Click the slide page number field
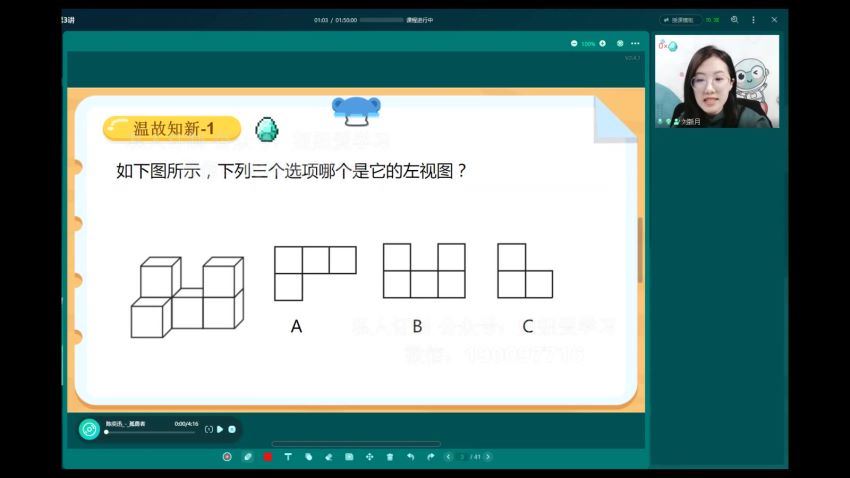This screenshot has width=850, height=478. 462,457
